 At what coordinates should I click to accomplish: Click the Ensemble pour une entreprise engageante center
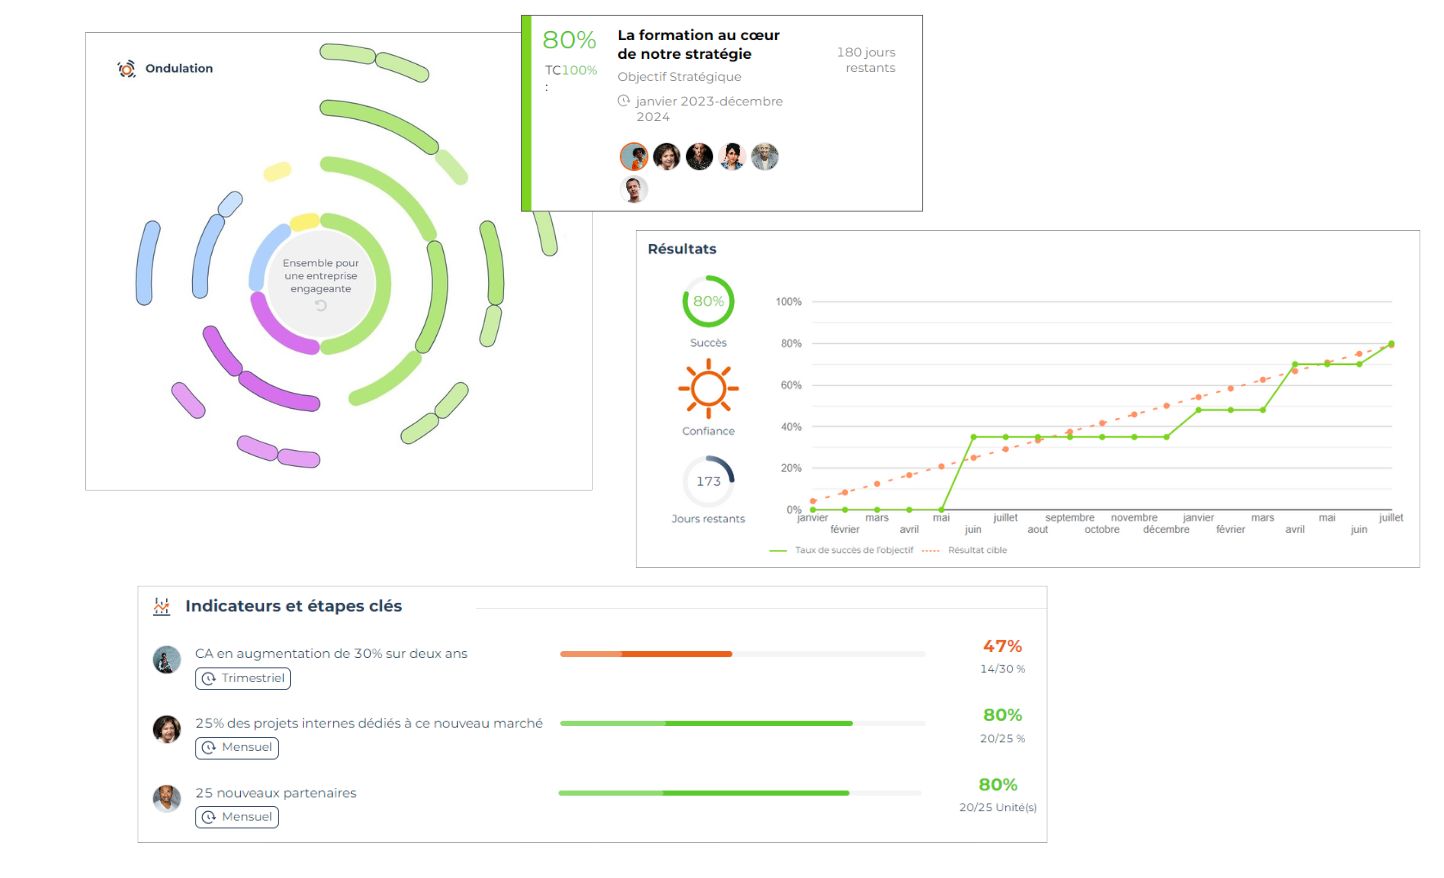321,276
